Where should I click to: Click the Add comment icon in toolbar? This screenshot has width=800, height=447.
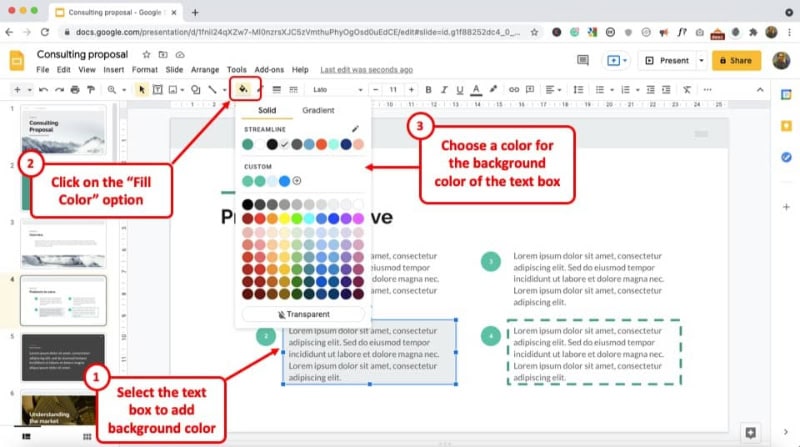[530, 90]
